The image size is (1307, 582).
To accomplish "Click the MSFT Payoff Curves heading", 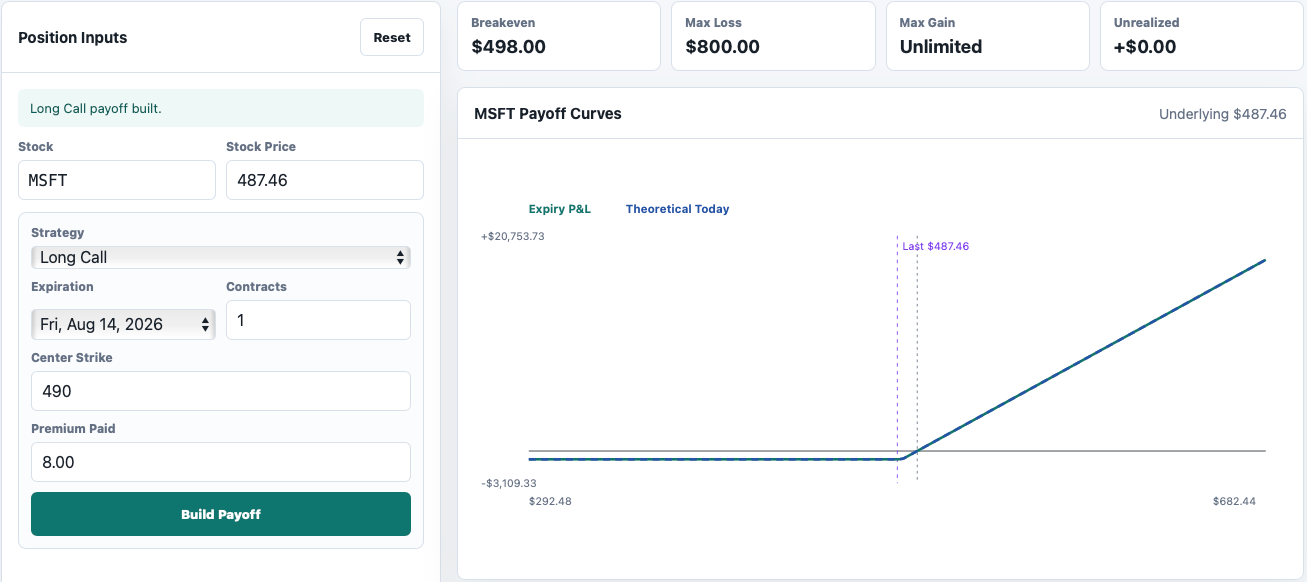I will coord(548,114).
